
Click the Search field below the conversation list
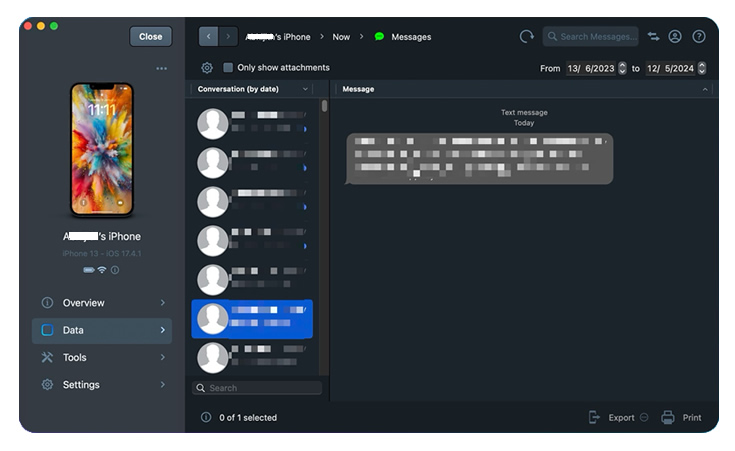click(257, 388)
